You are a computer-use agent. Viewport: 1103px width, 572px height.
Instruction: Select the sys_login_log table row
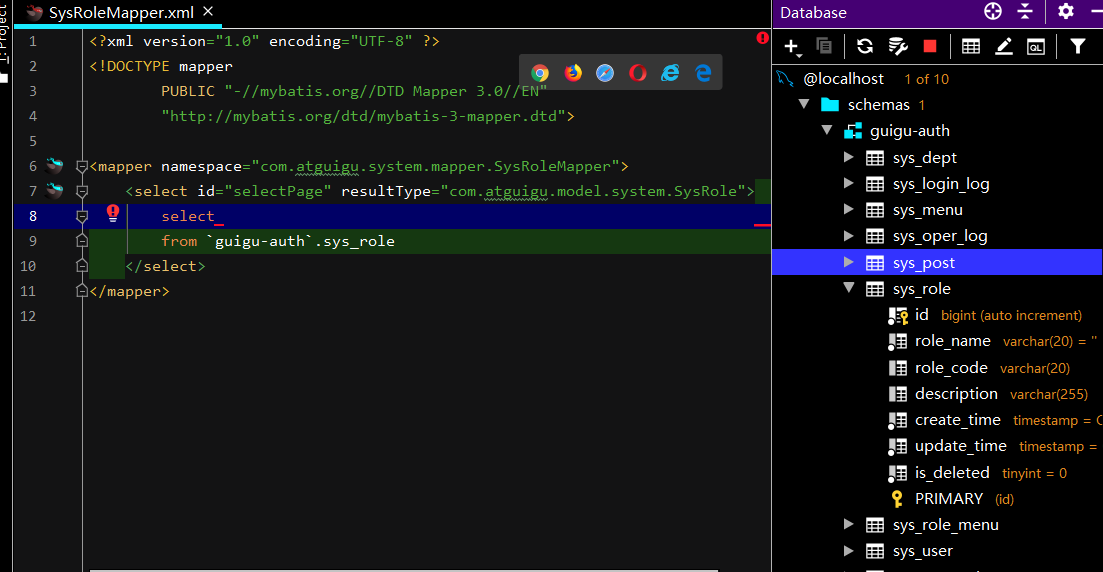pos(937,184)
